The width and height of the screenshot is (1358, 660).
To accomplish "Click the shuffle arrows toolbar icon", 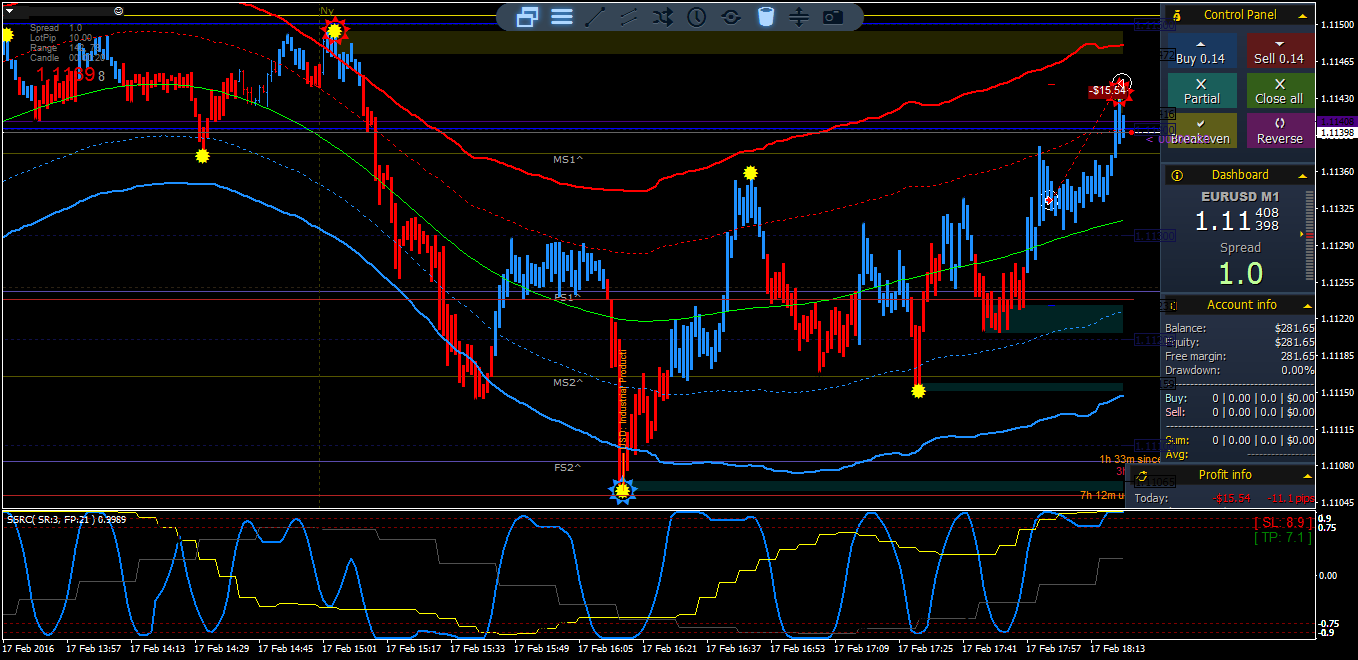I will (x=662, y=16).
